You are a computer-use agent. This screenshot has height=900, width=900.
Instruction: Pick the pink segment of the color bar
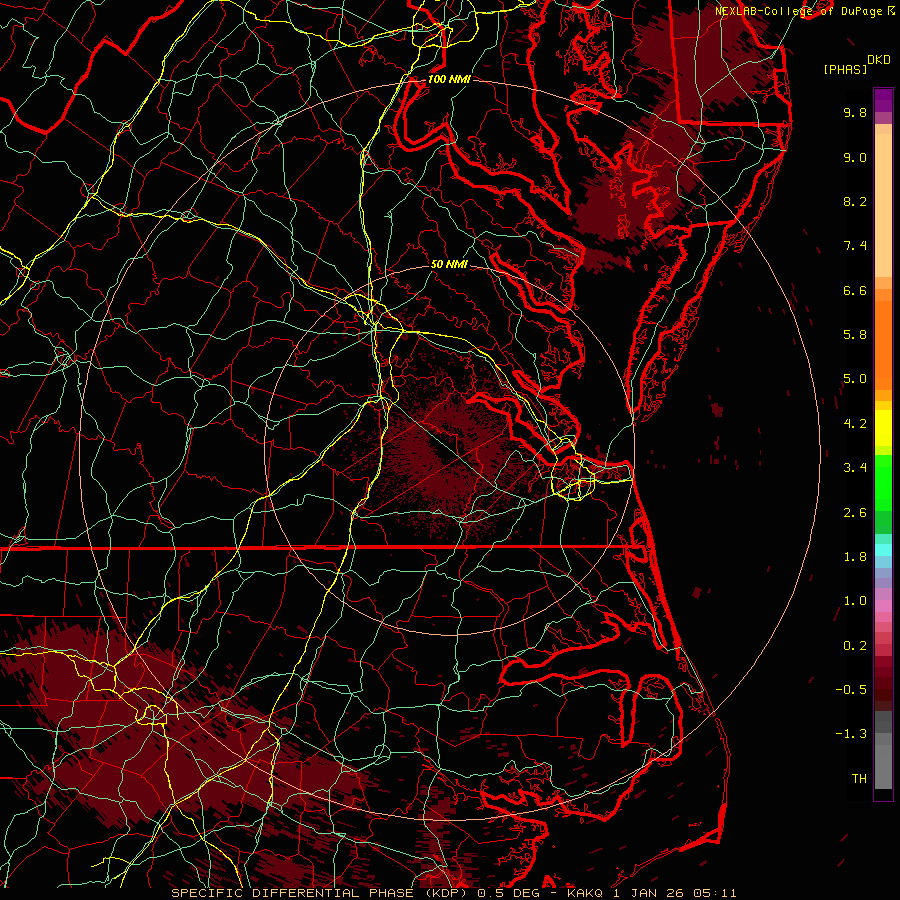click(x=883, y=606)
